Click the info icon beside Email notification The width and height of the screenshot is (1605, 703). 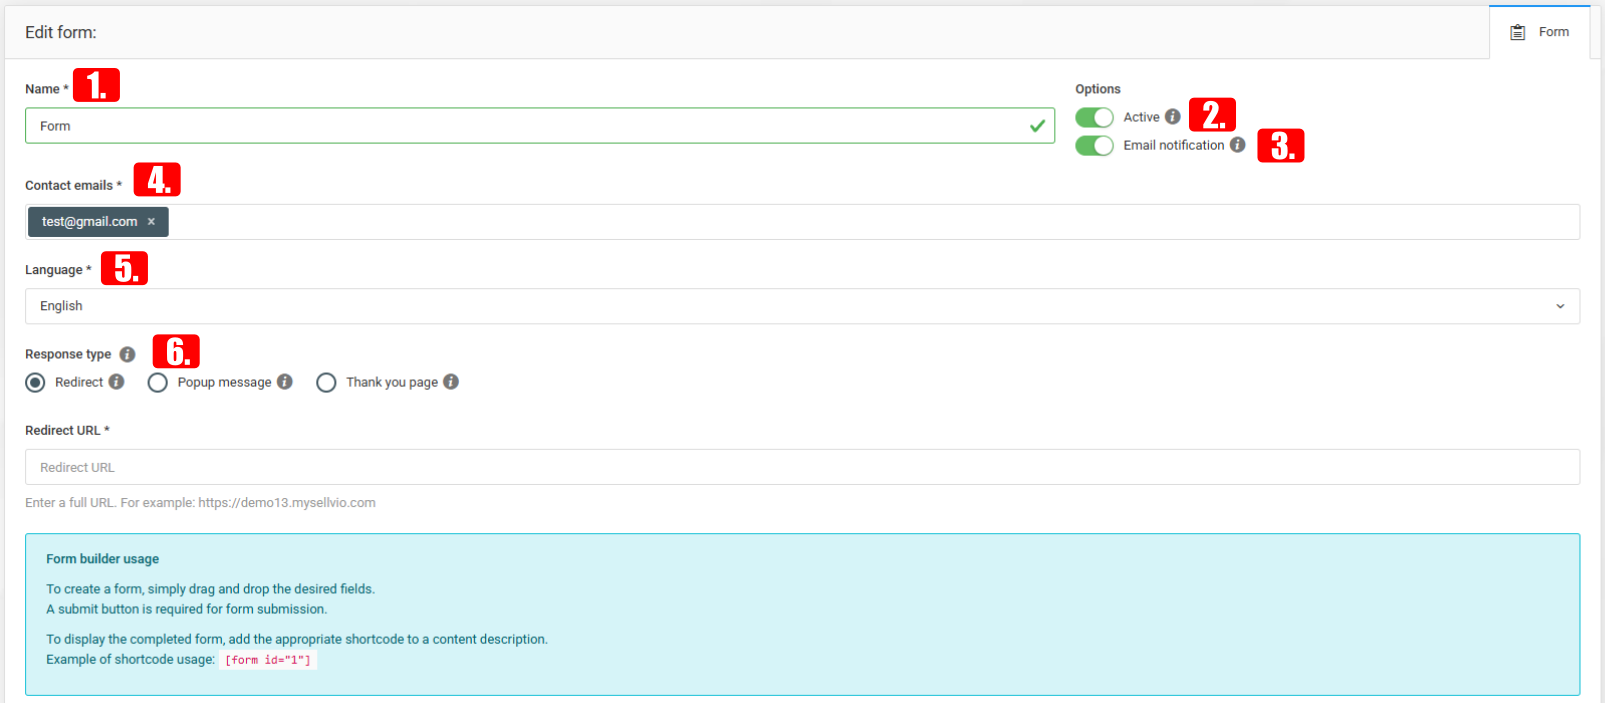pyautogui.click(x=1238, y=145)
